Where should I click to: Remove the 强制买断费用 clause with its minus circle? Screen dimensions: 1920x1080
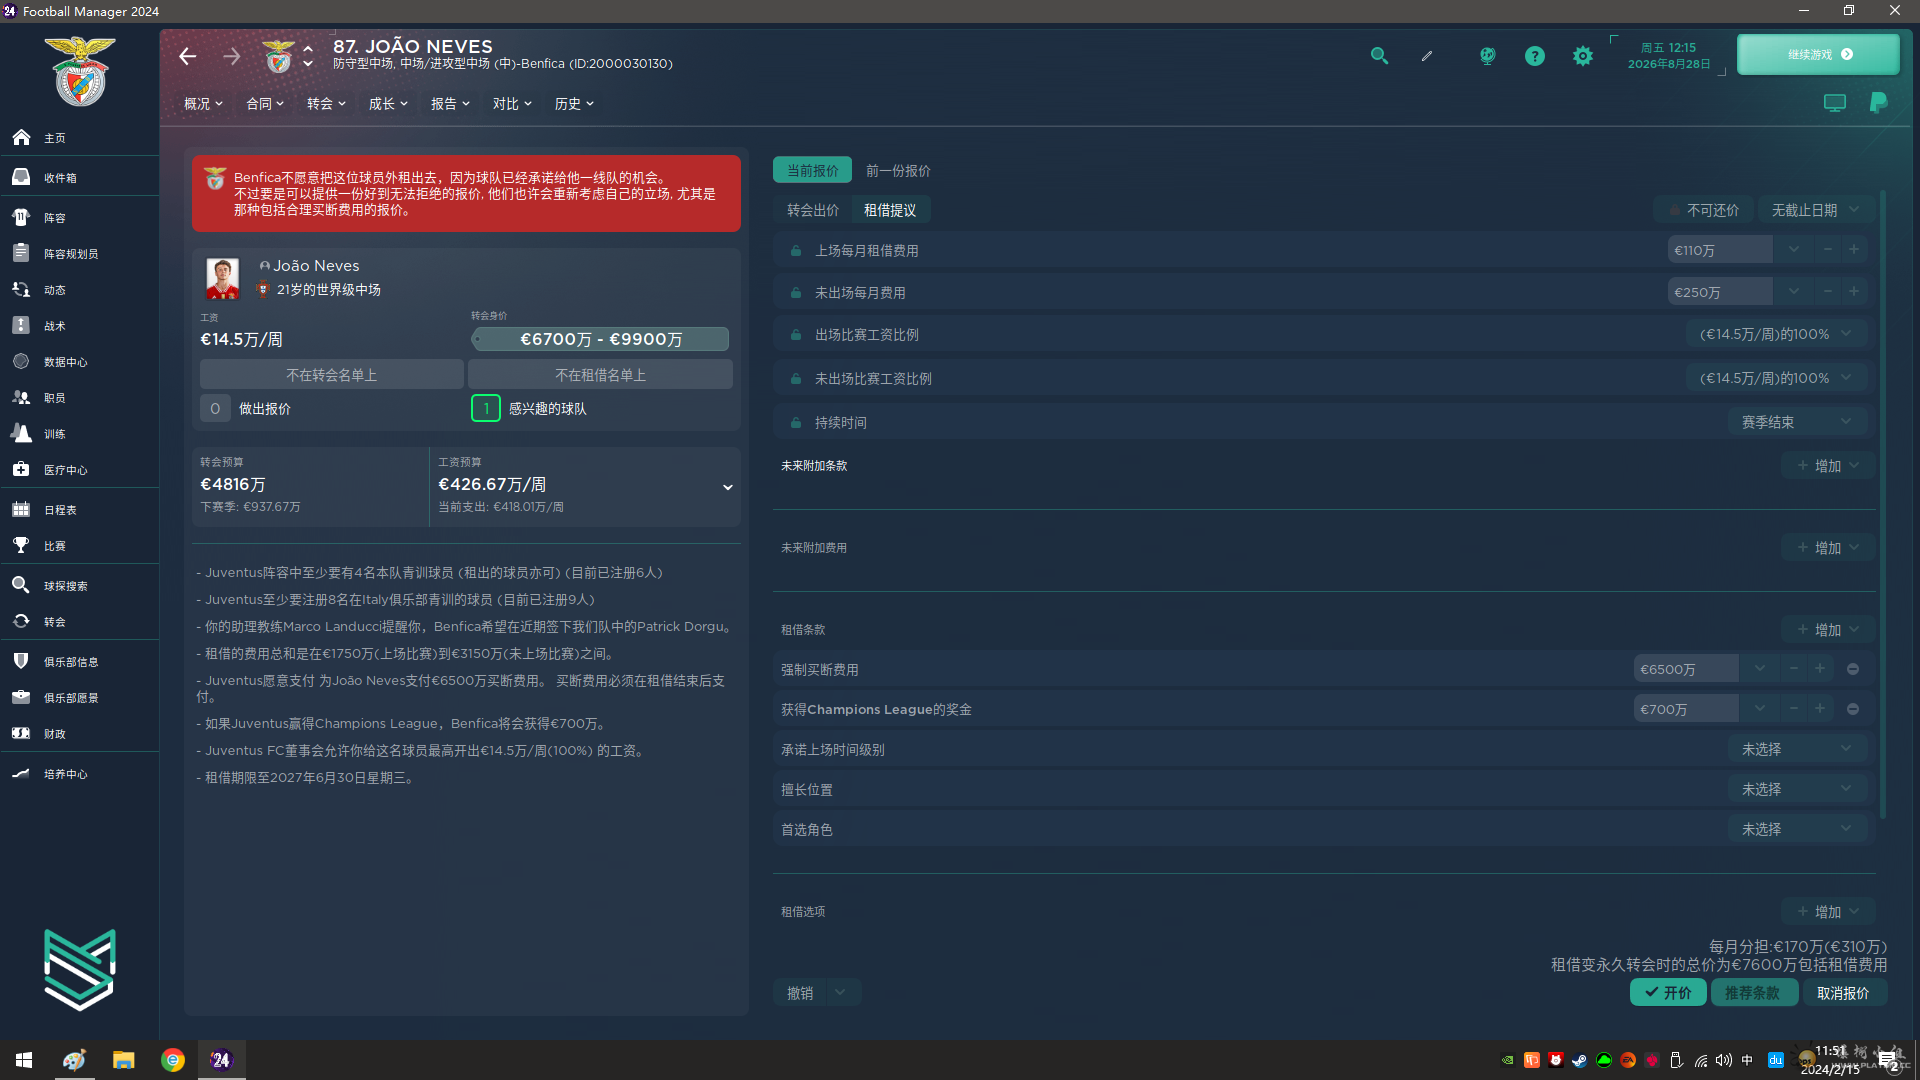[1853, 669]
